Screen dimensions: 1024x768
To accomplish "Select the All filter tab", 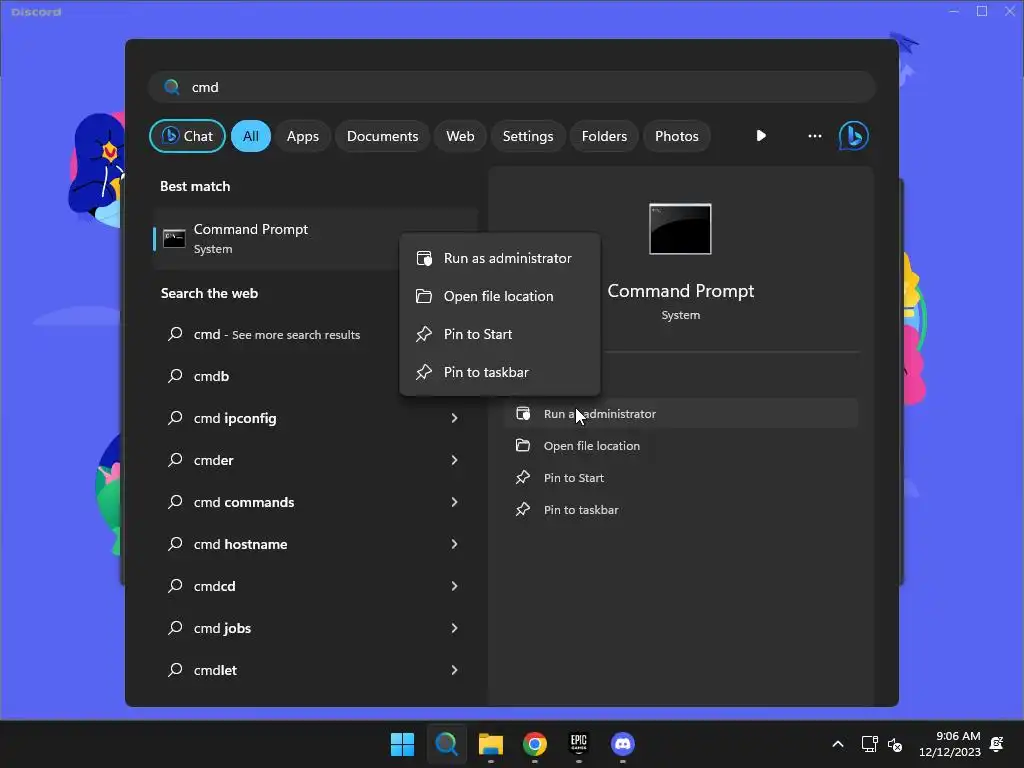I will point(251,136).
